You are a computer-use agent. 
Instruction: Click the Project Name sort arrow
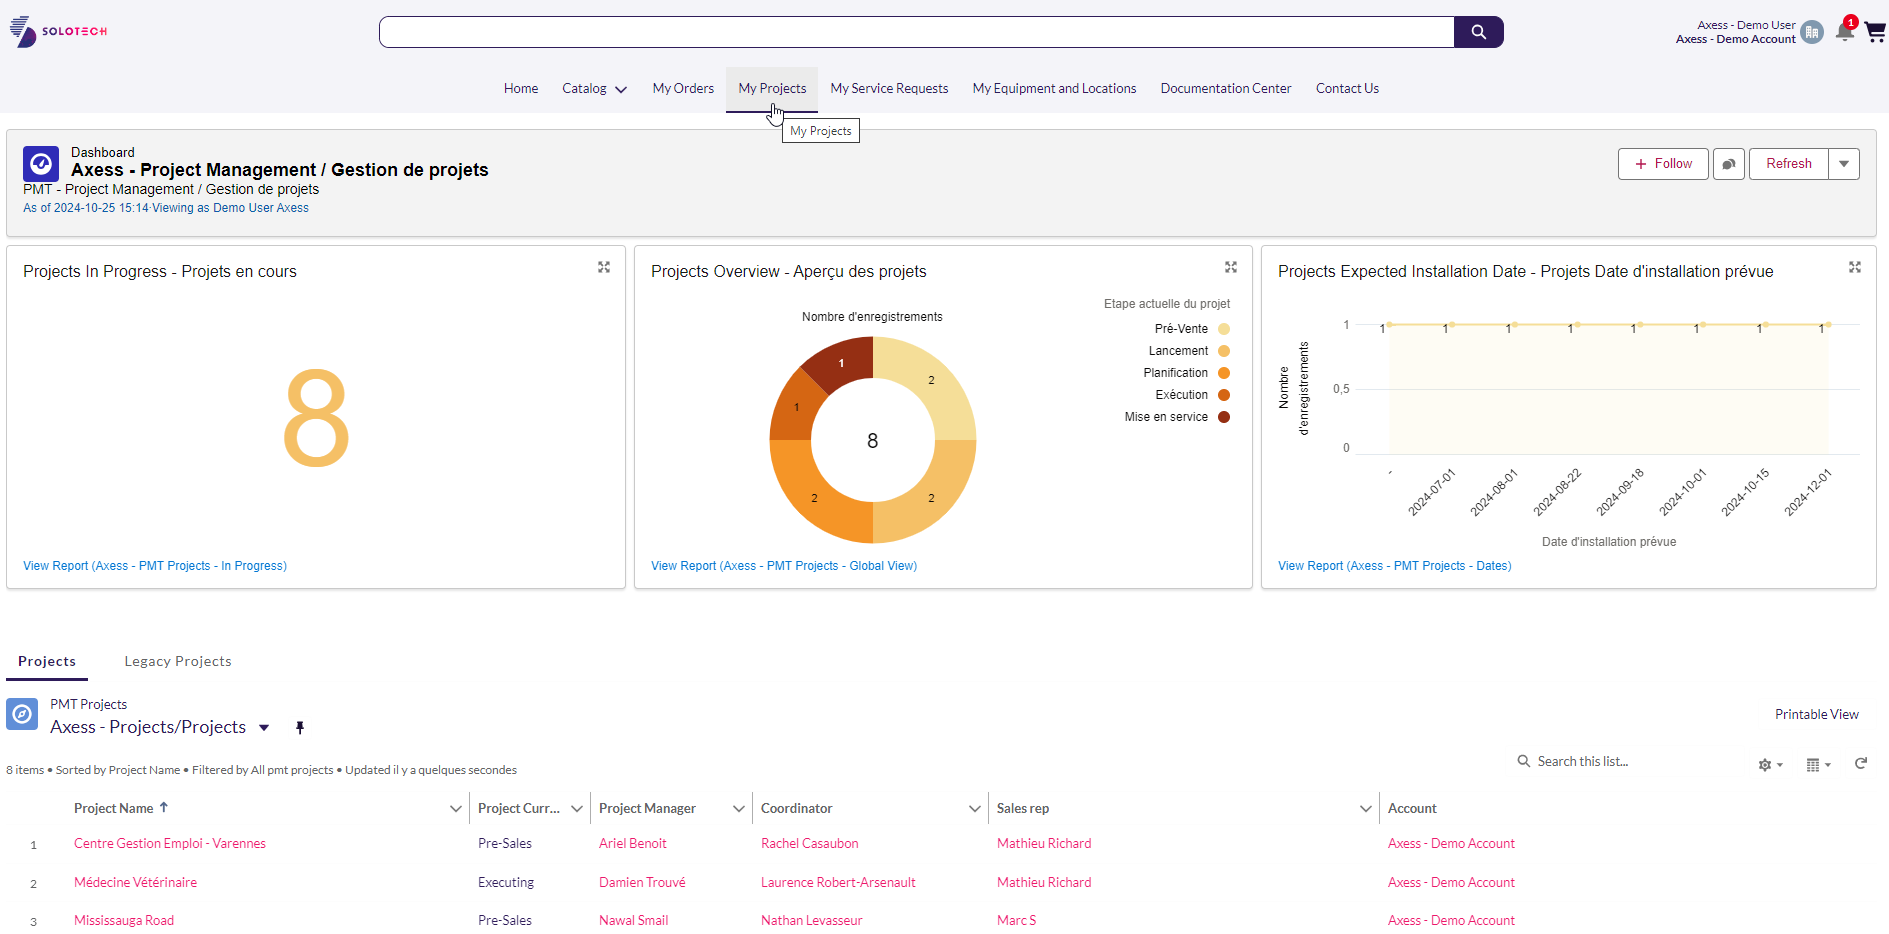pyautogui.click(x=164, y=807)
